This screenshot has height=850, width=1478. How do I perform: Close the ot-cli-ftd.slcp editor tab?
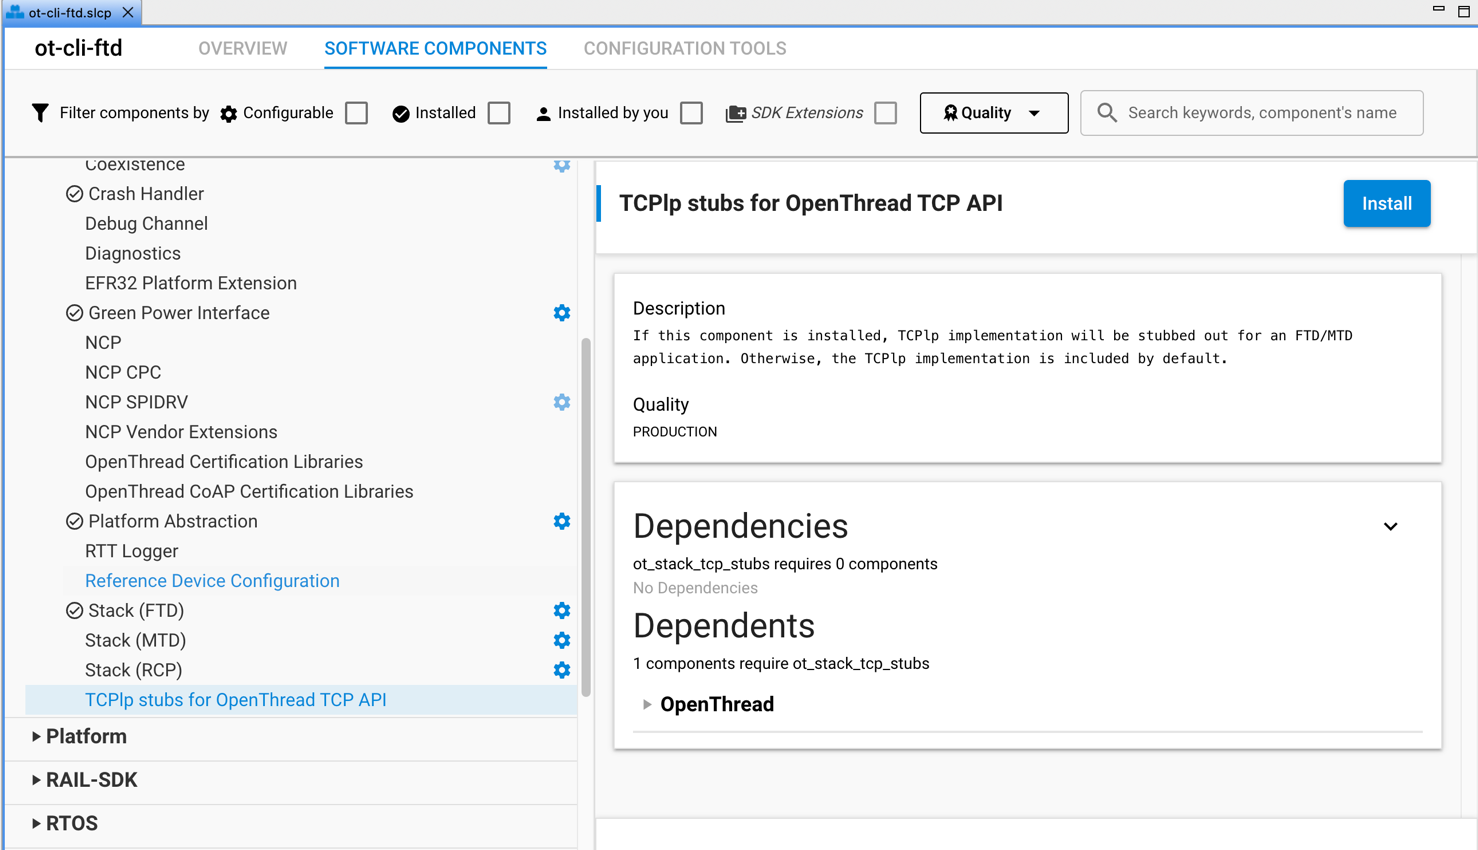[128, 12]
